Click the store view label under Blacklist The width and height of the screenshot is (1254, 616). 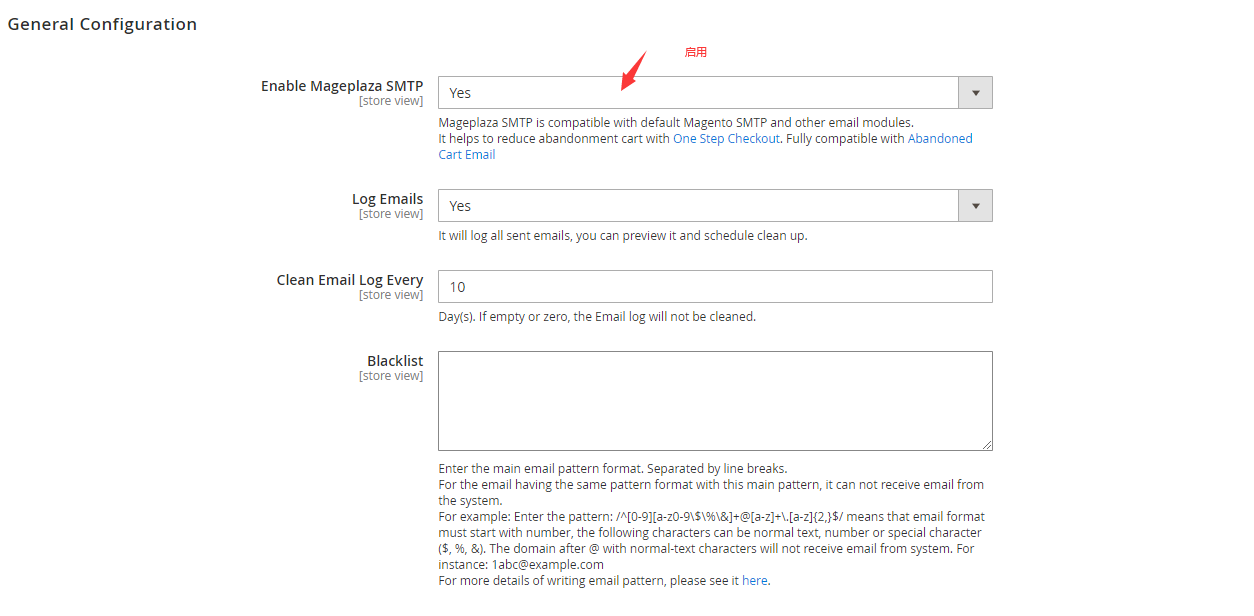(391, 375)
